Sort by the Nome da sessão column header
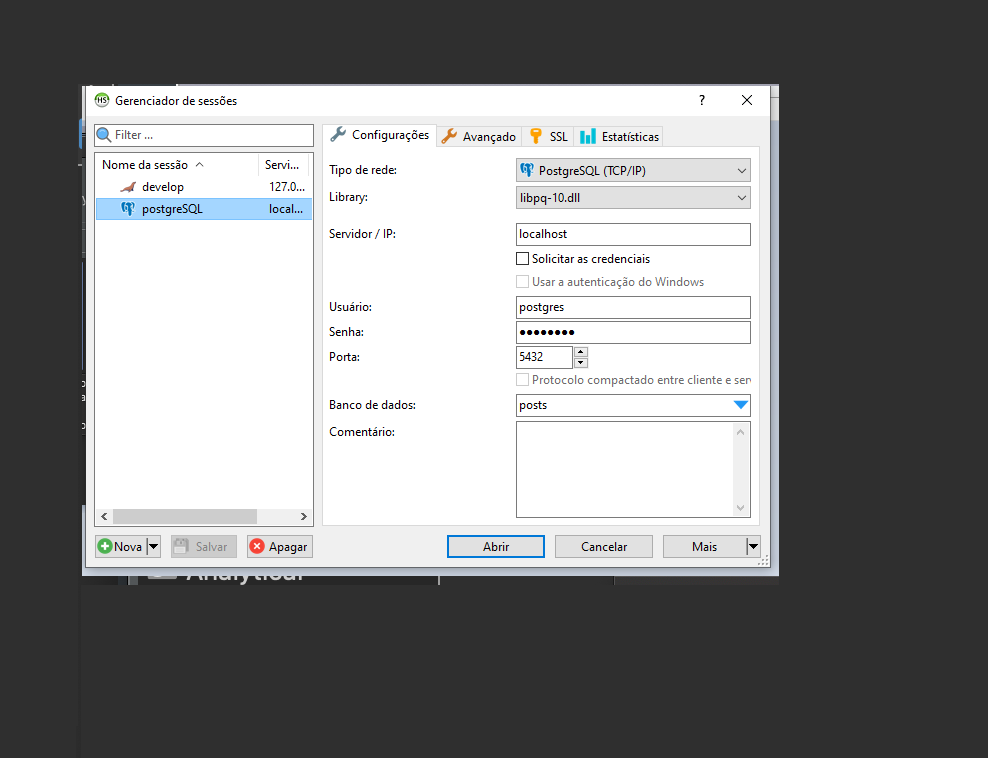The image size is (988, 758). tap(176, 165)
